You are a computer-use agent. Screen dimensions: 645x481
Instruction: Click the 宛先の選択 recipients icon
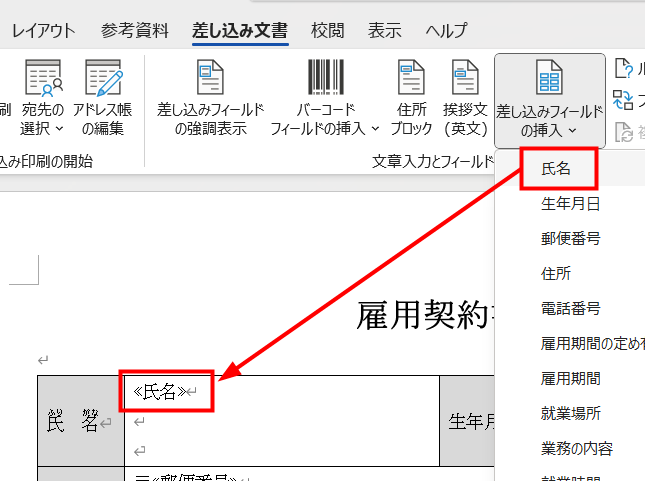(43, 77)
